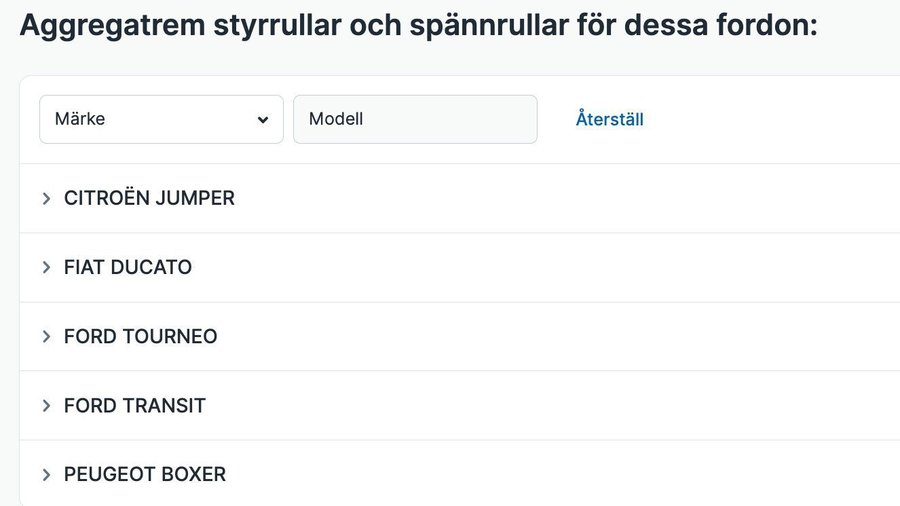Show models under FORD TOURNEO label

[x=140, y=337]
